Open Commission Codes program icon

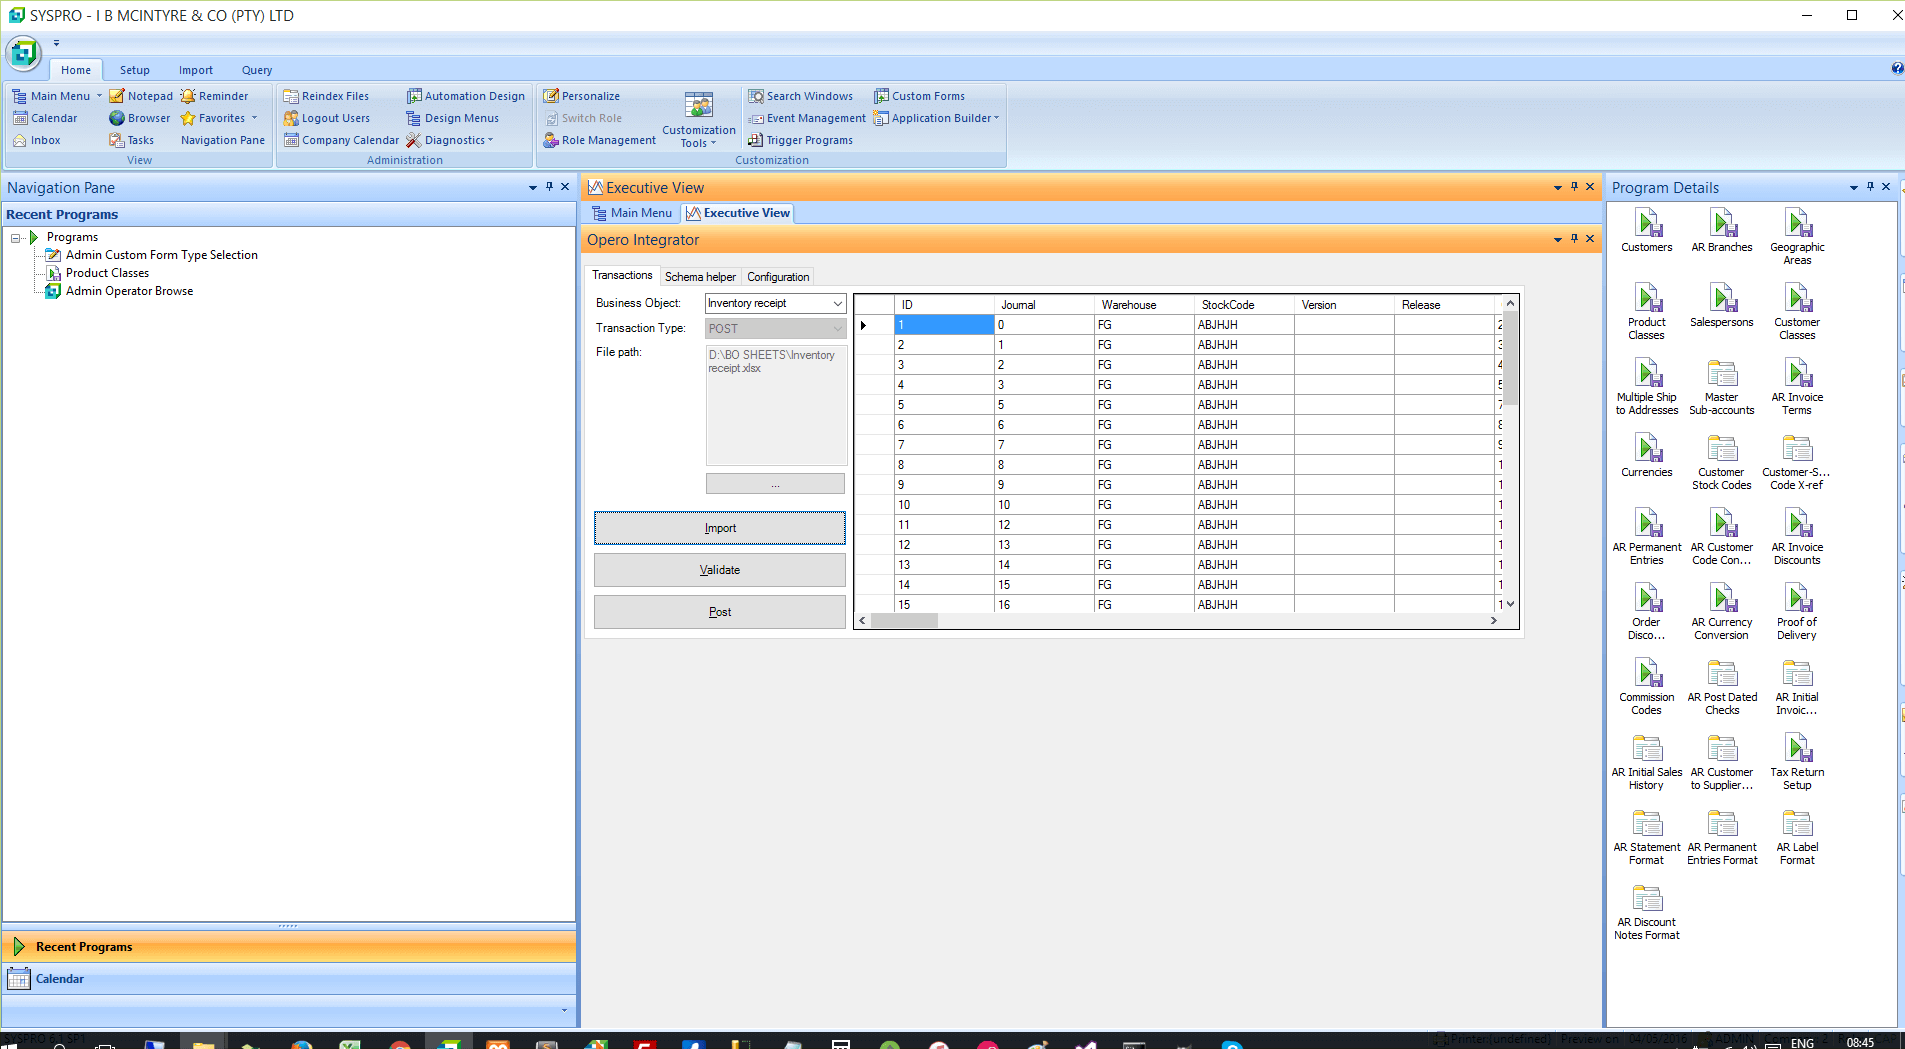[x=1646, y=686]
